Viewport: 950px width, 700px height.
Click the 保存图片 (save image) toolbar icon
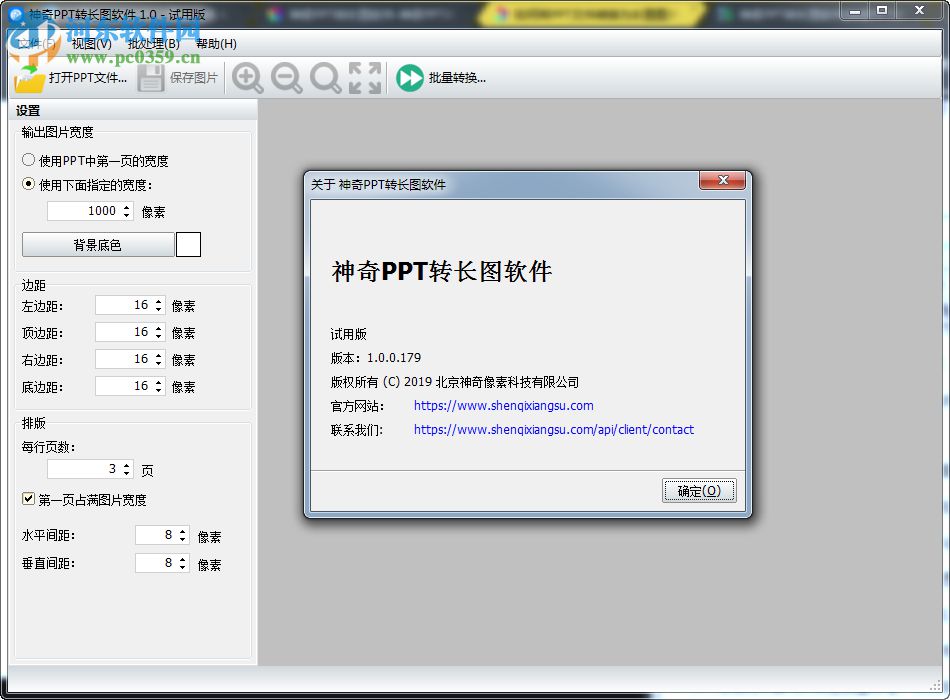tap(151, 77)
